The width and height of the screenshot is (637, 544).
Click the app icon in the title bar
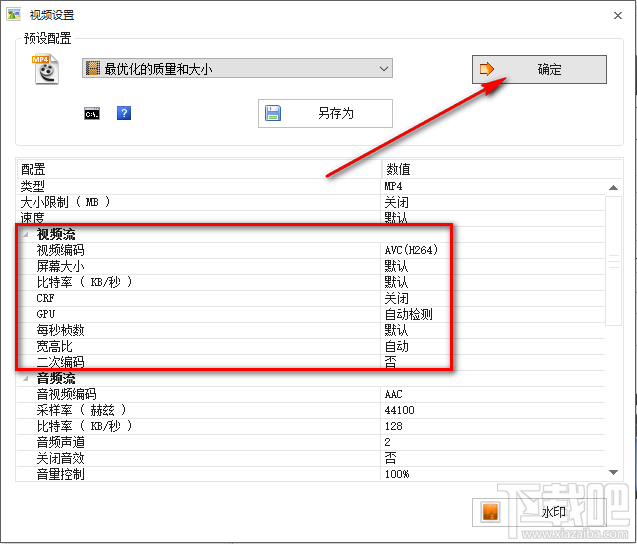coord(13,15)
